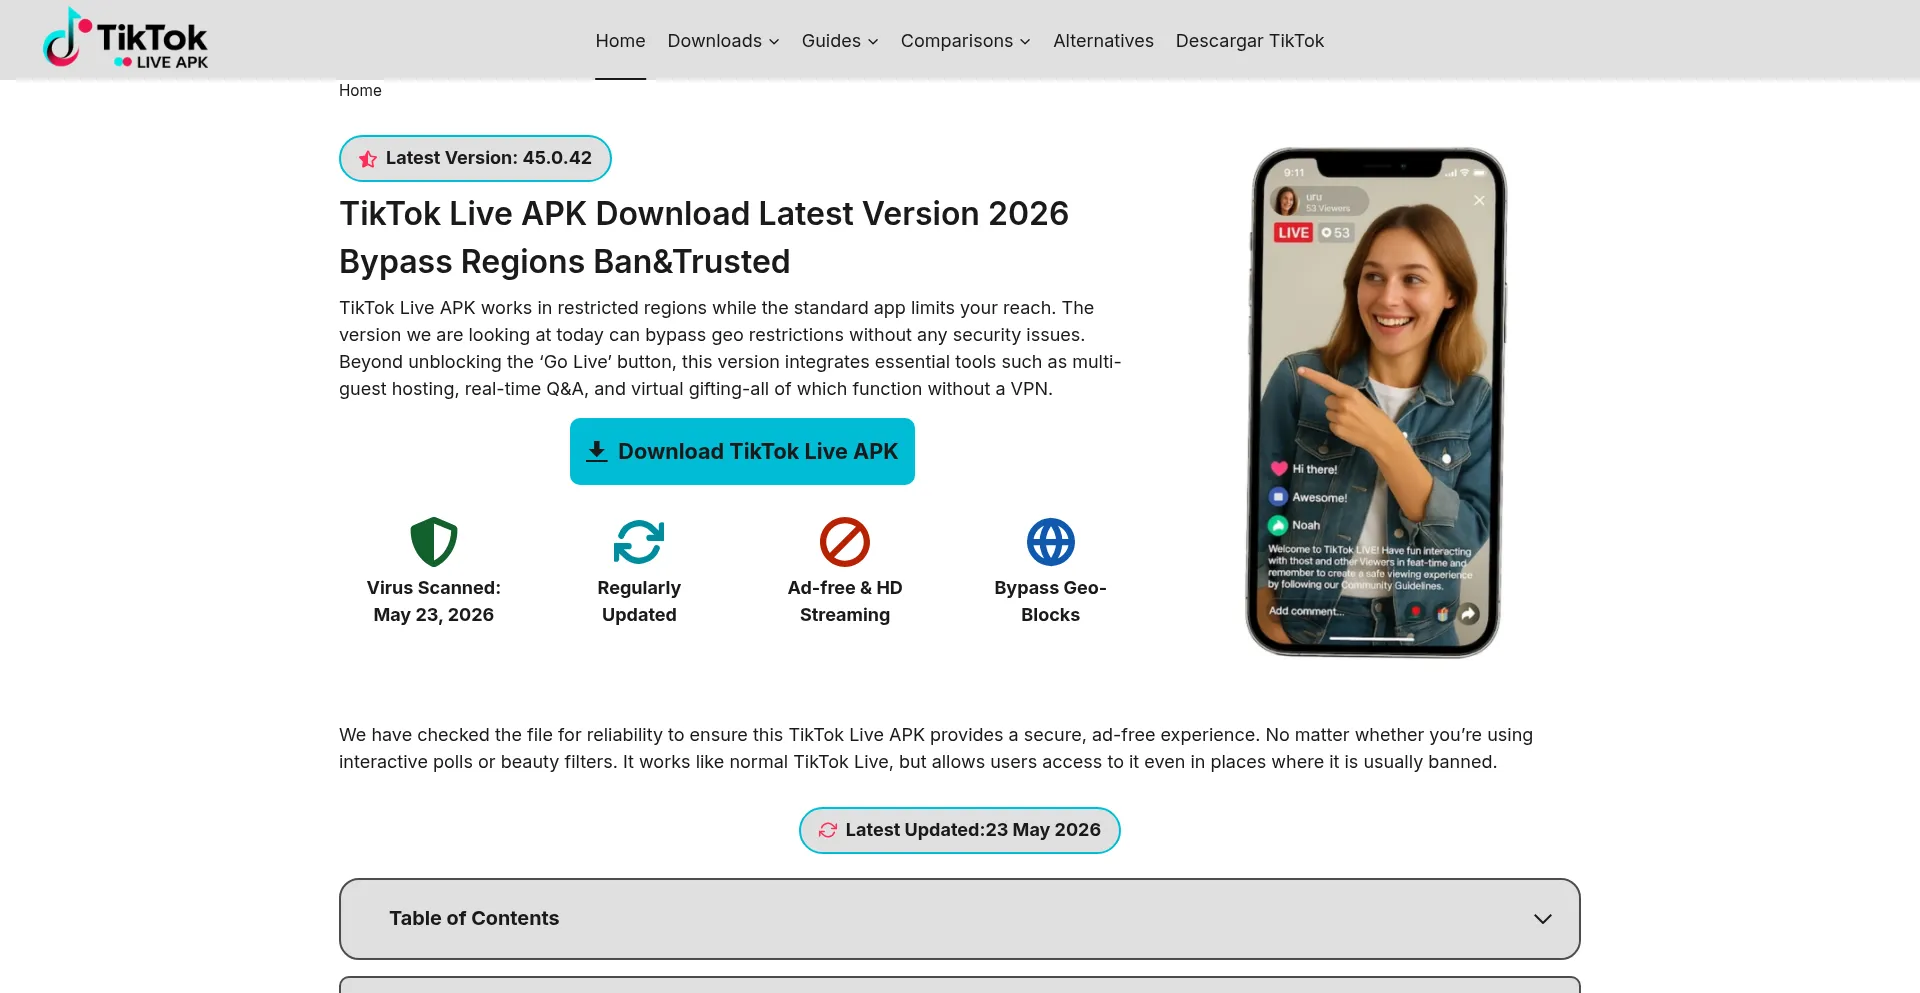Open the Descargar TikTok link
The width and height of the screenshot is (1920, 993).
coord(1249,41)
